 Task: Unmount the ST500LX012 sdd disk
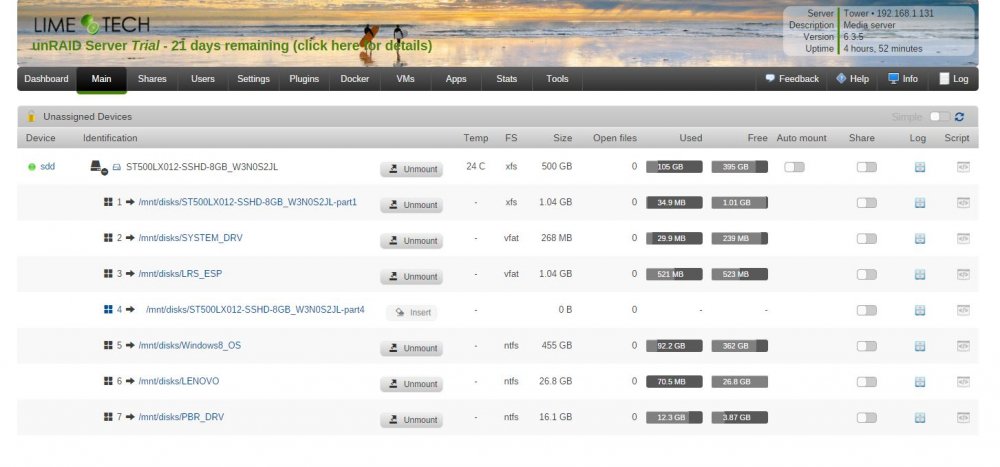tap(411, 169)
